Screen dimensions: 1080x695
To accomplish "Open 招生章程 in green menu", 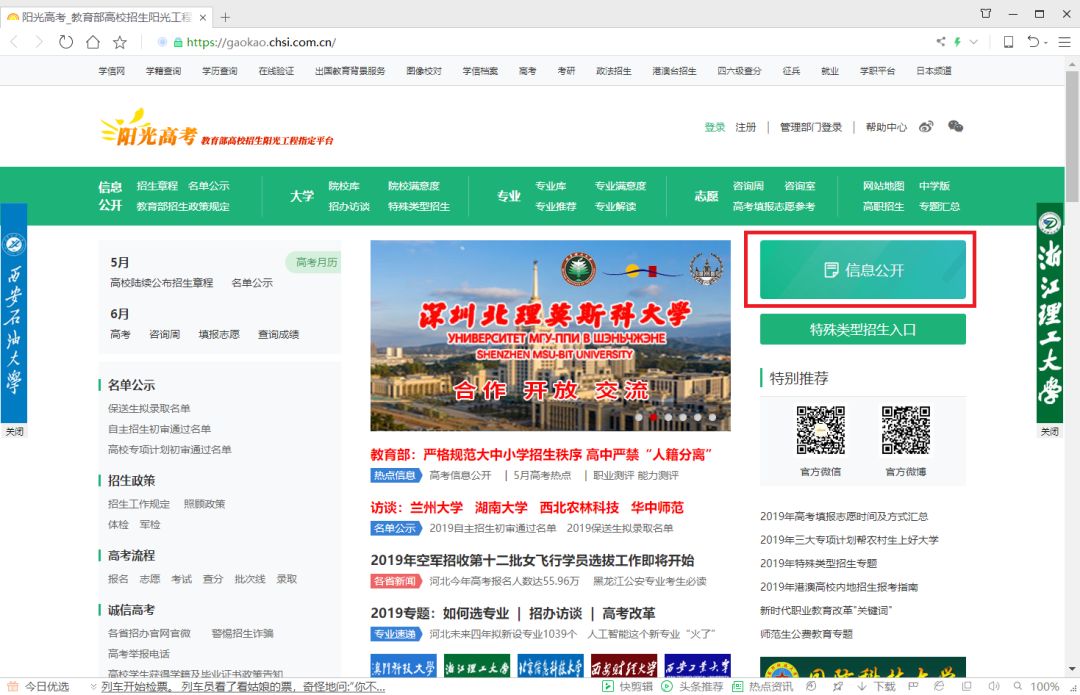I will tap(157, 186).
